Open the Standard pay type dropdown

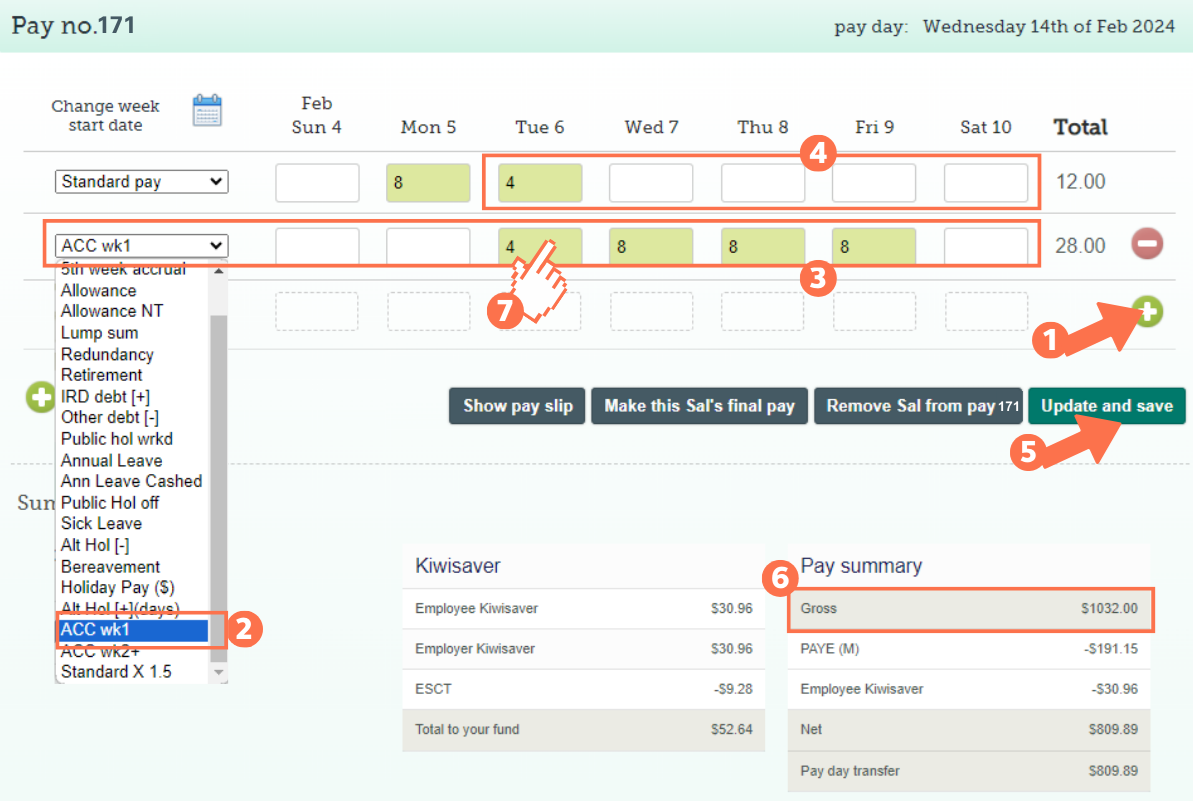click(141, 182)
